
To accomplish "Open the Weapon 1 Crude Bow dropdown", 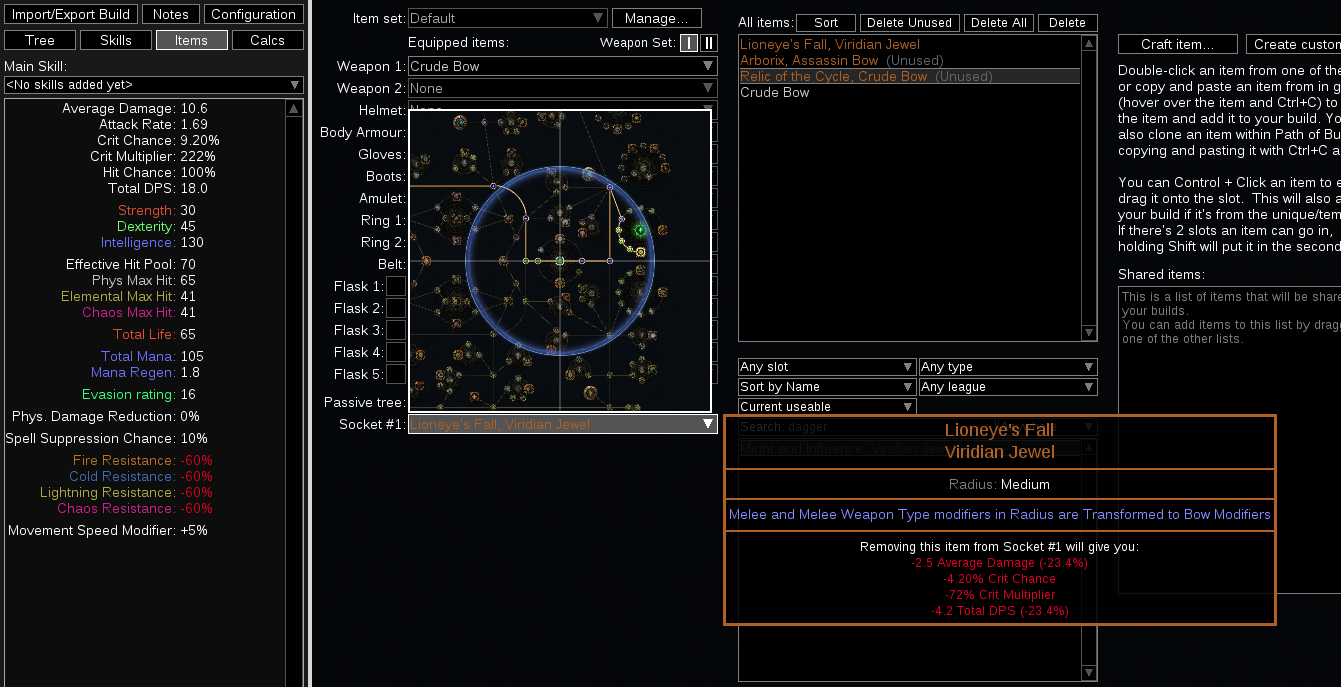I will pos(563,66).
